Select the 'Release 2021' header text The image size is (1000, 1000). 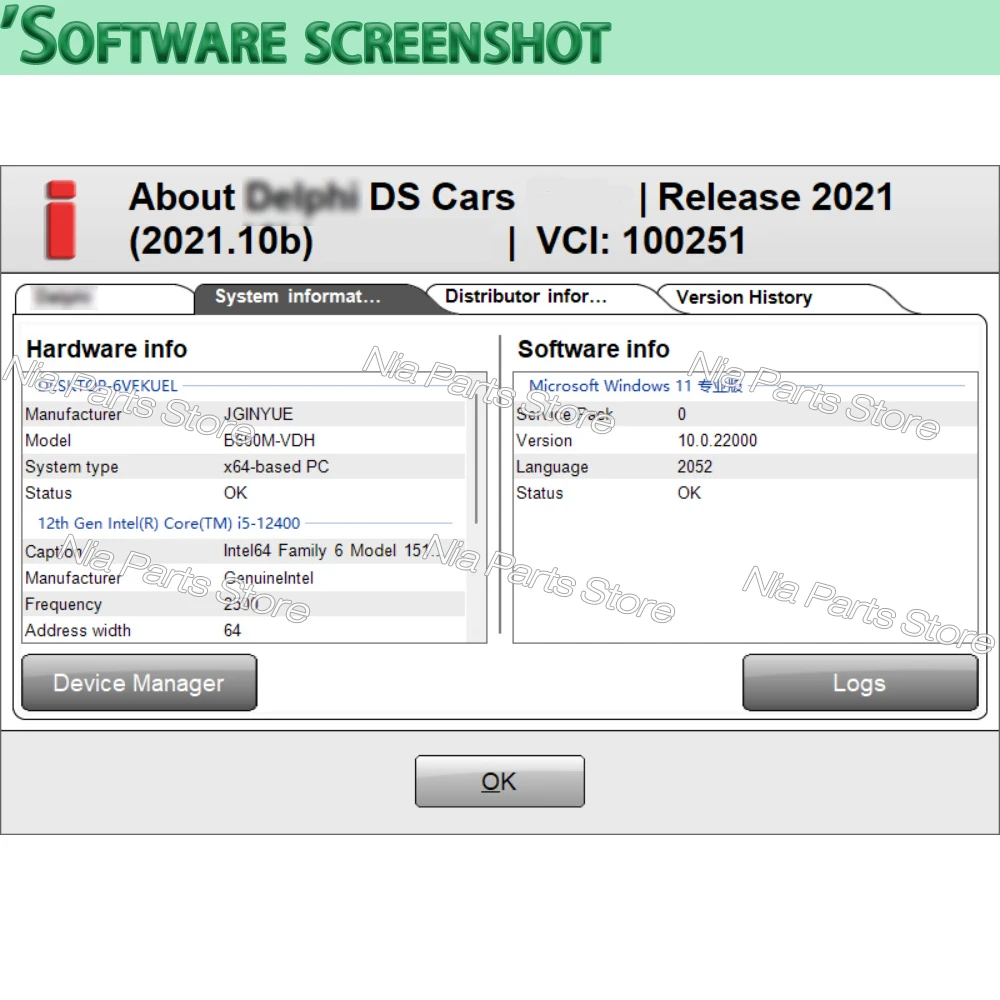(x=776, y=197)
